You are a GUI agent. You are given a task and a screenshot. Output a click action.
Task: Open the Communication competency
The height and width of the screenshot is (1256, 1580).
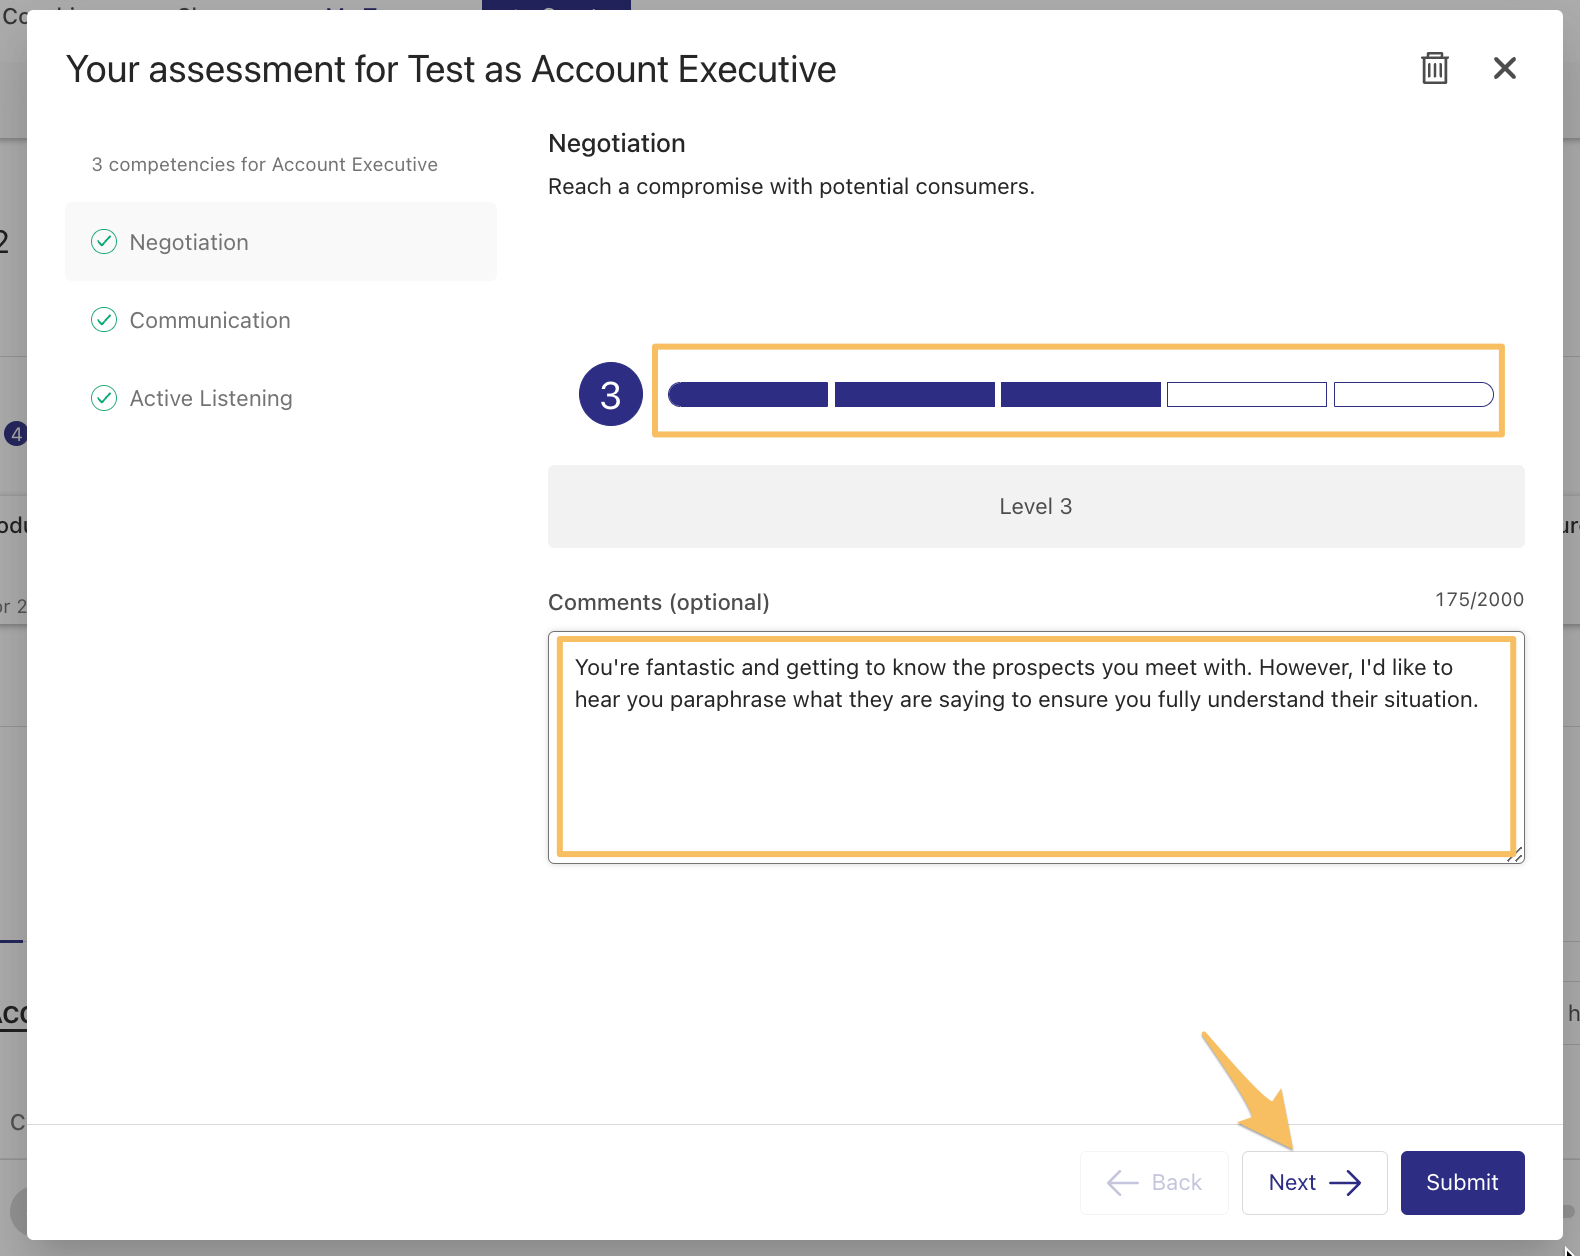click(210, 320)
